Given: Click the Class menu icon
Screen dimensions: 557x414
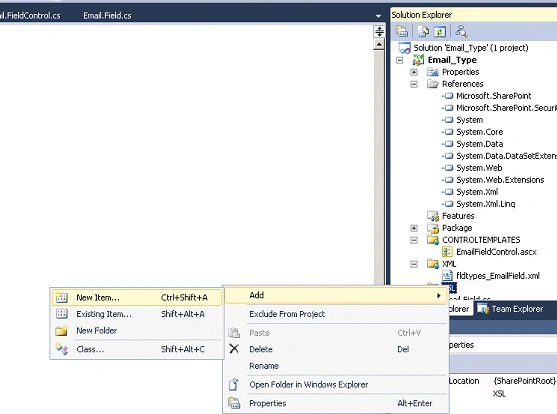Looking at the screenshot, I should (x=61, y=349).
